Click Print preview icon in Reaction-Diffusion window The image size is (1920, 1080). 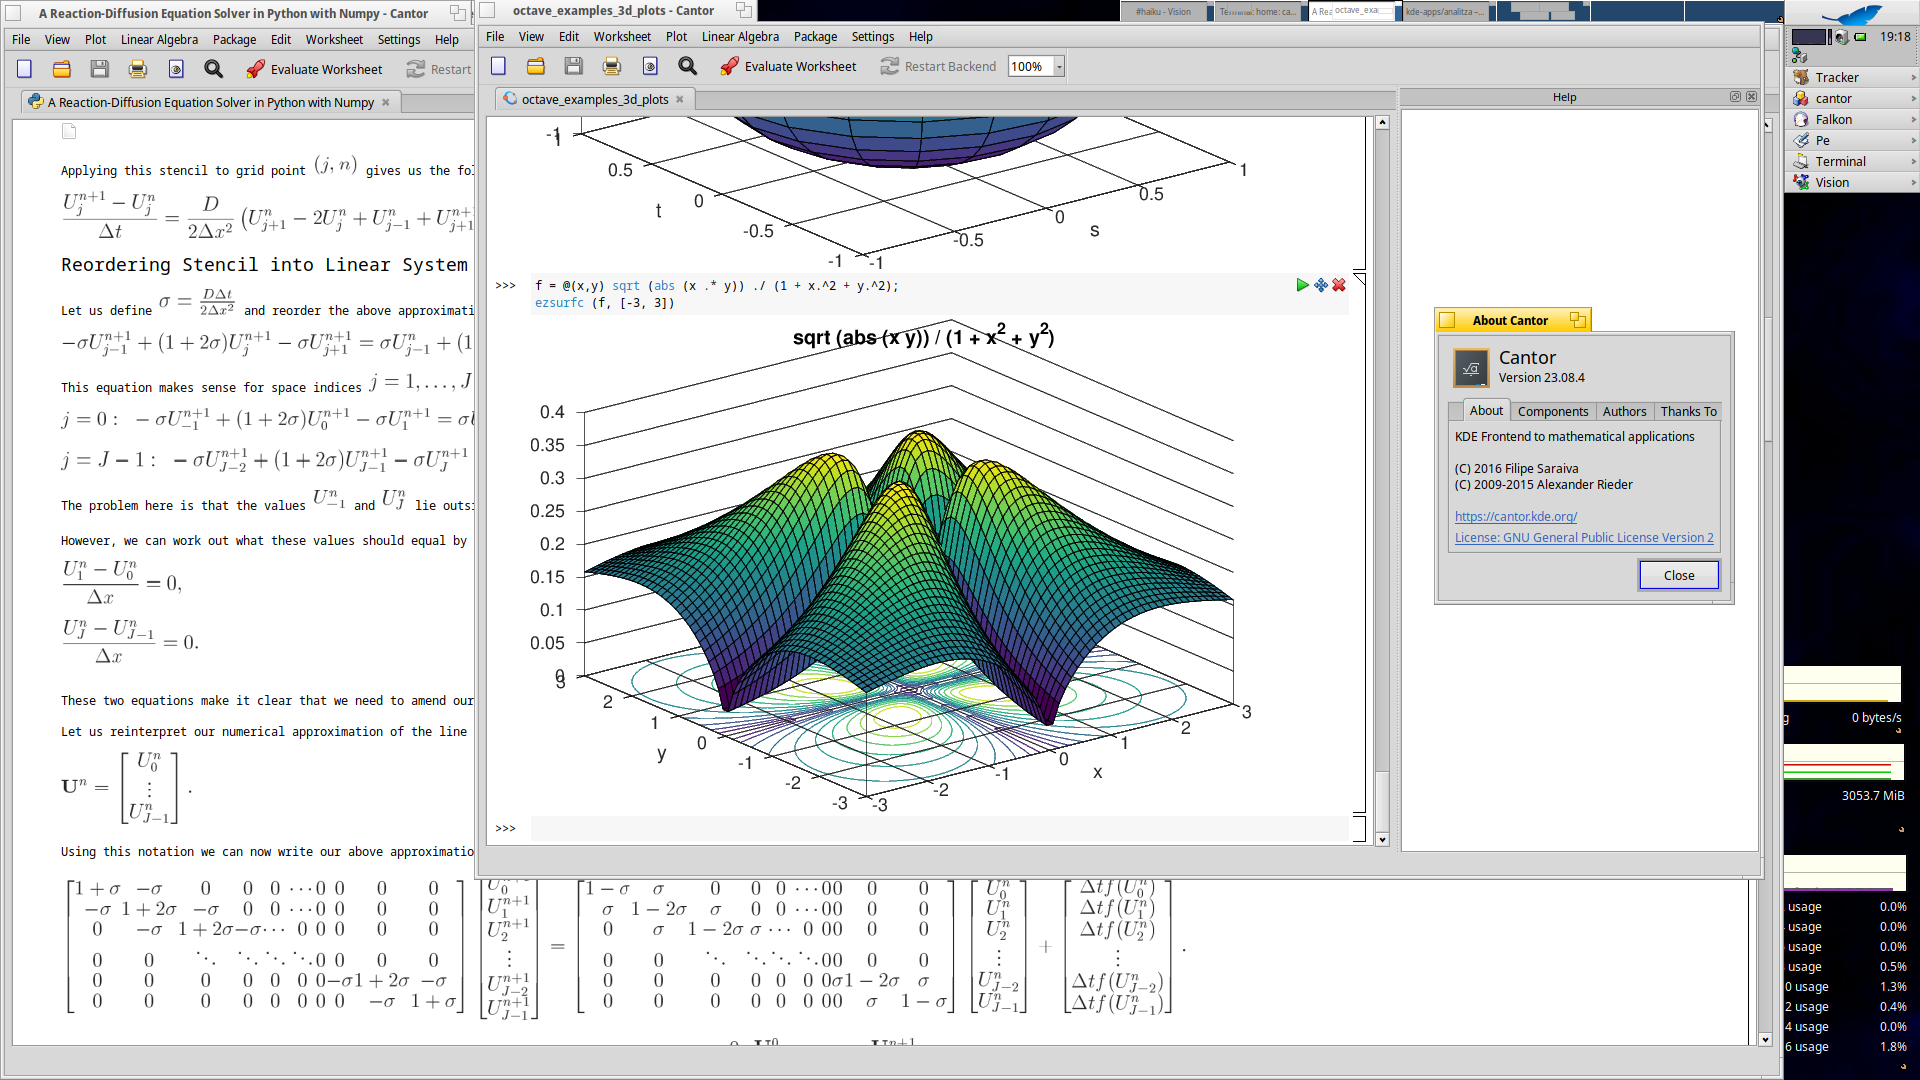pos(176,69)
